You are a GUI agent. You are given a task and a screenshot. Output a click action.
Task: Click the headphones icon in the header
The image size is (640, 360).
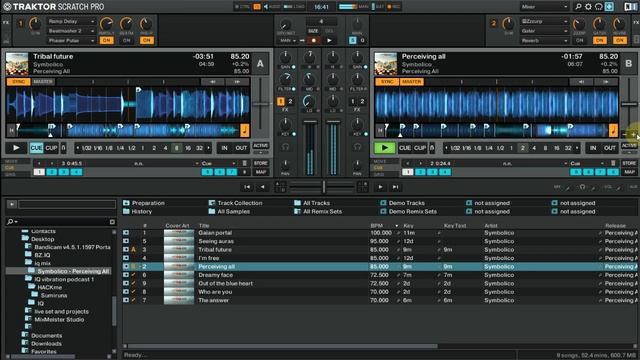coord(598,7)
